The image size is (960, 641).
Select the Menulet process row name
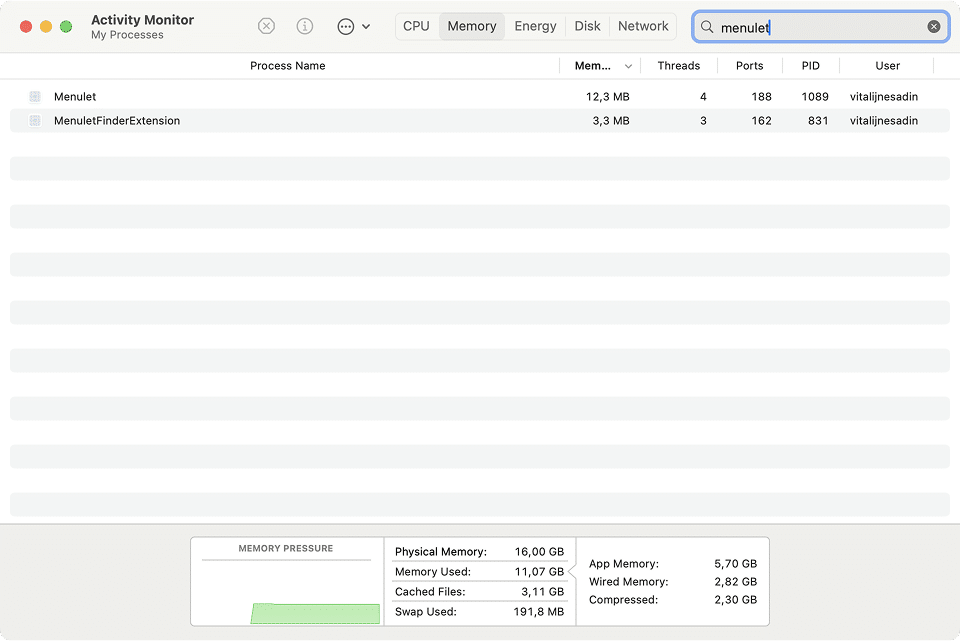pyautogui.click(x=75, y=97)
